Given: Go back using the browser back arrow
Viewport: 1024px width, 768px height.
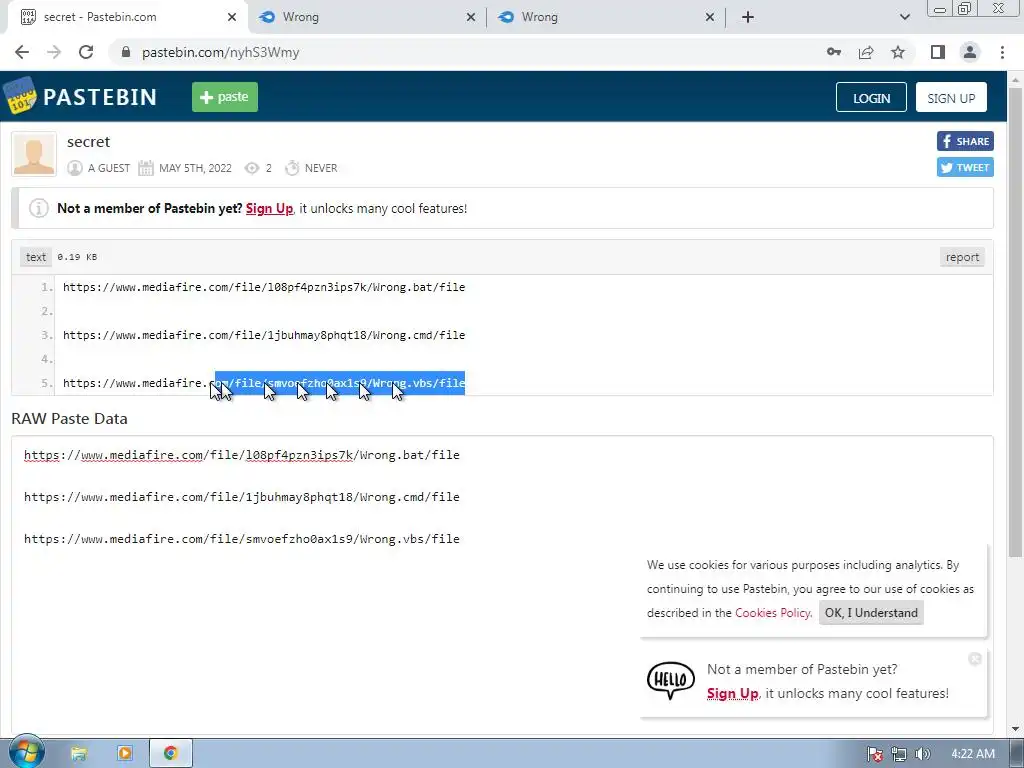Looking at the screenshot, I should click(x=22, y=52).
